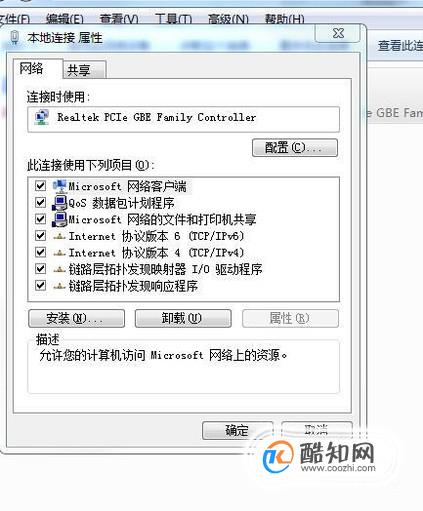Screen dimensions: 423x511
Task: Click the Microsoft 网络客户端 network icon
Action: [60, 186]
